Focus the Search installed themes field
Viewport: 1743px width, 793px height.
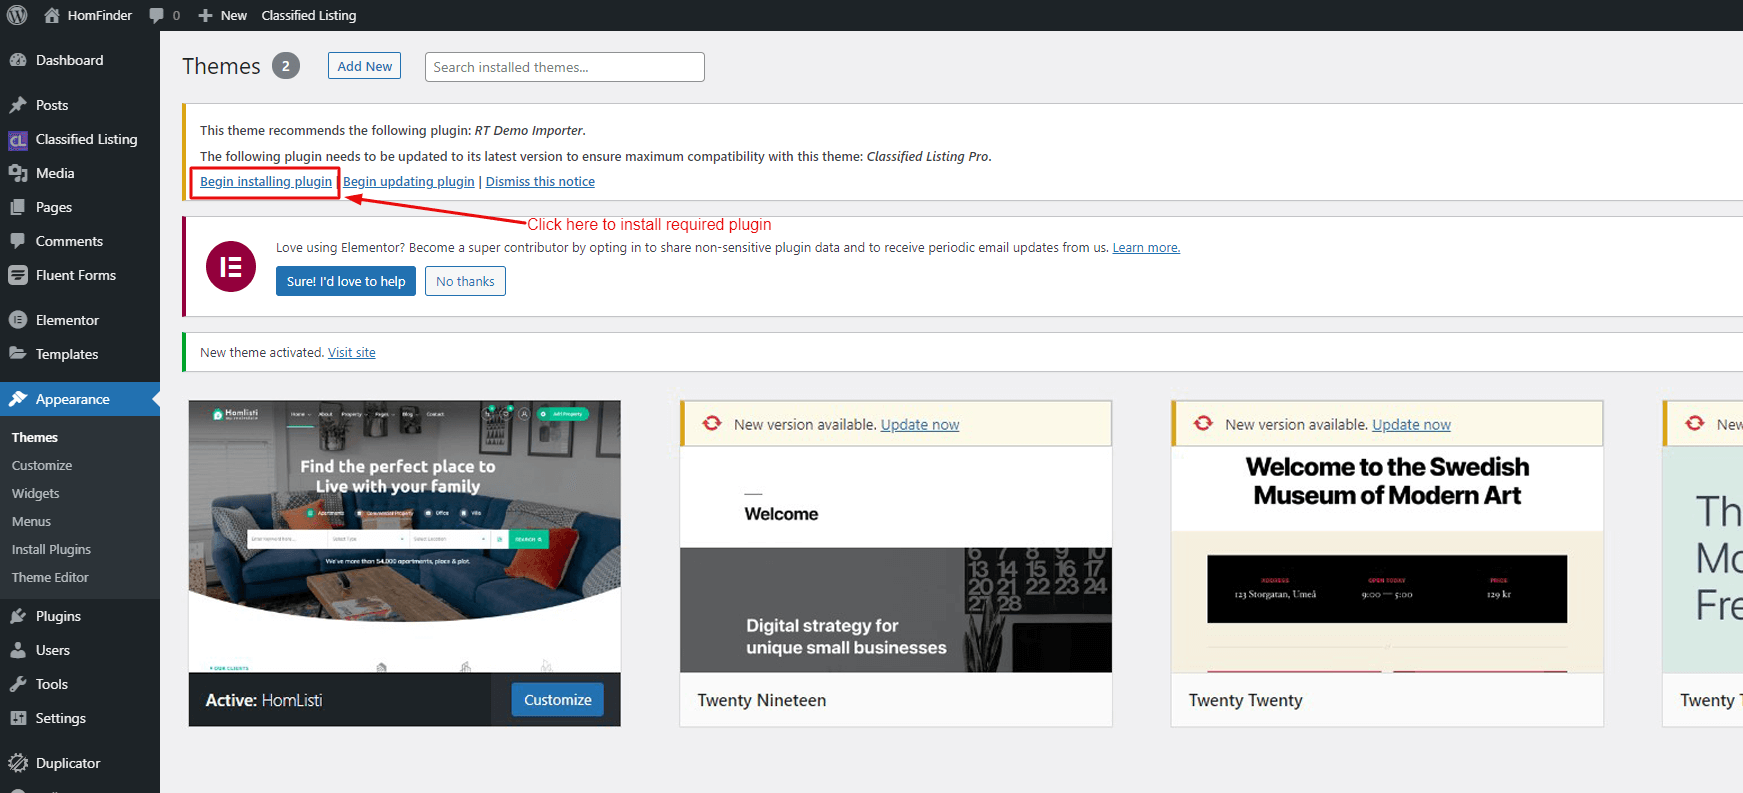pos(565,67)
